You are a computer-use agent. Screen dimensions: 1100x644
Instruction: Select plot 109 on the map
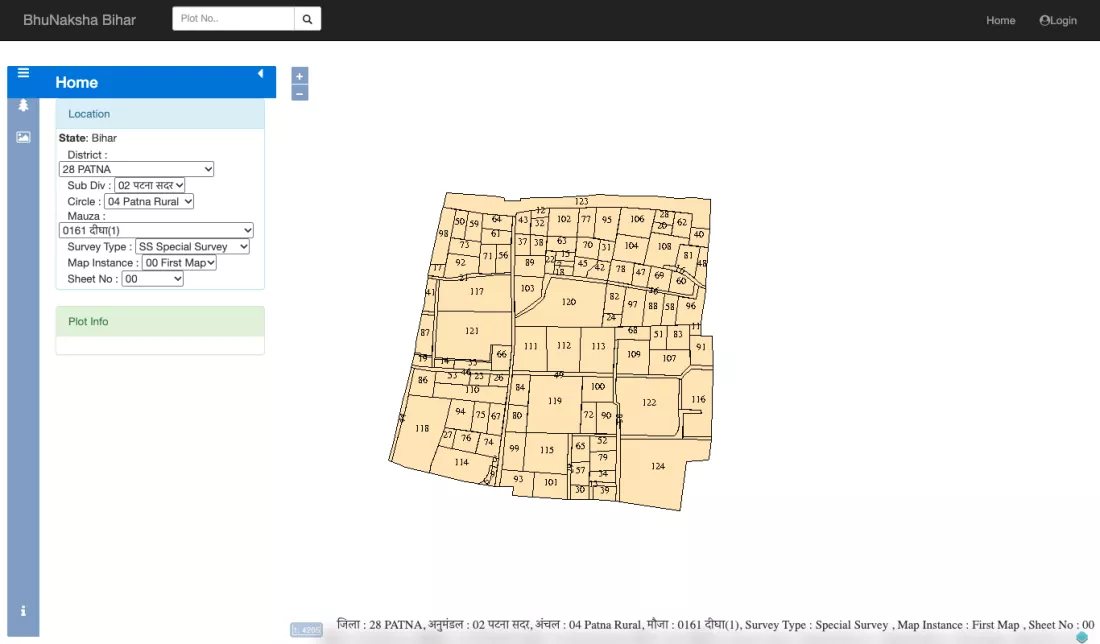point(633,354)
